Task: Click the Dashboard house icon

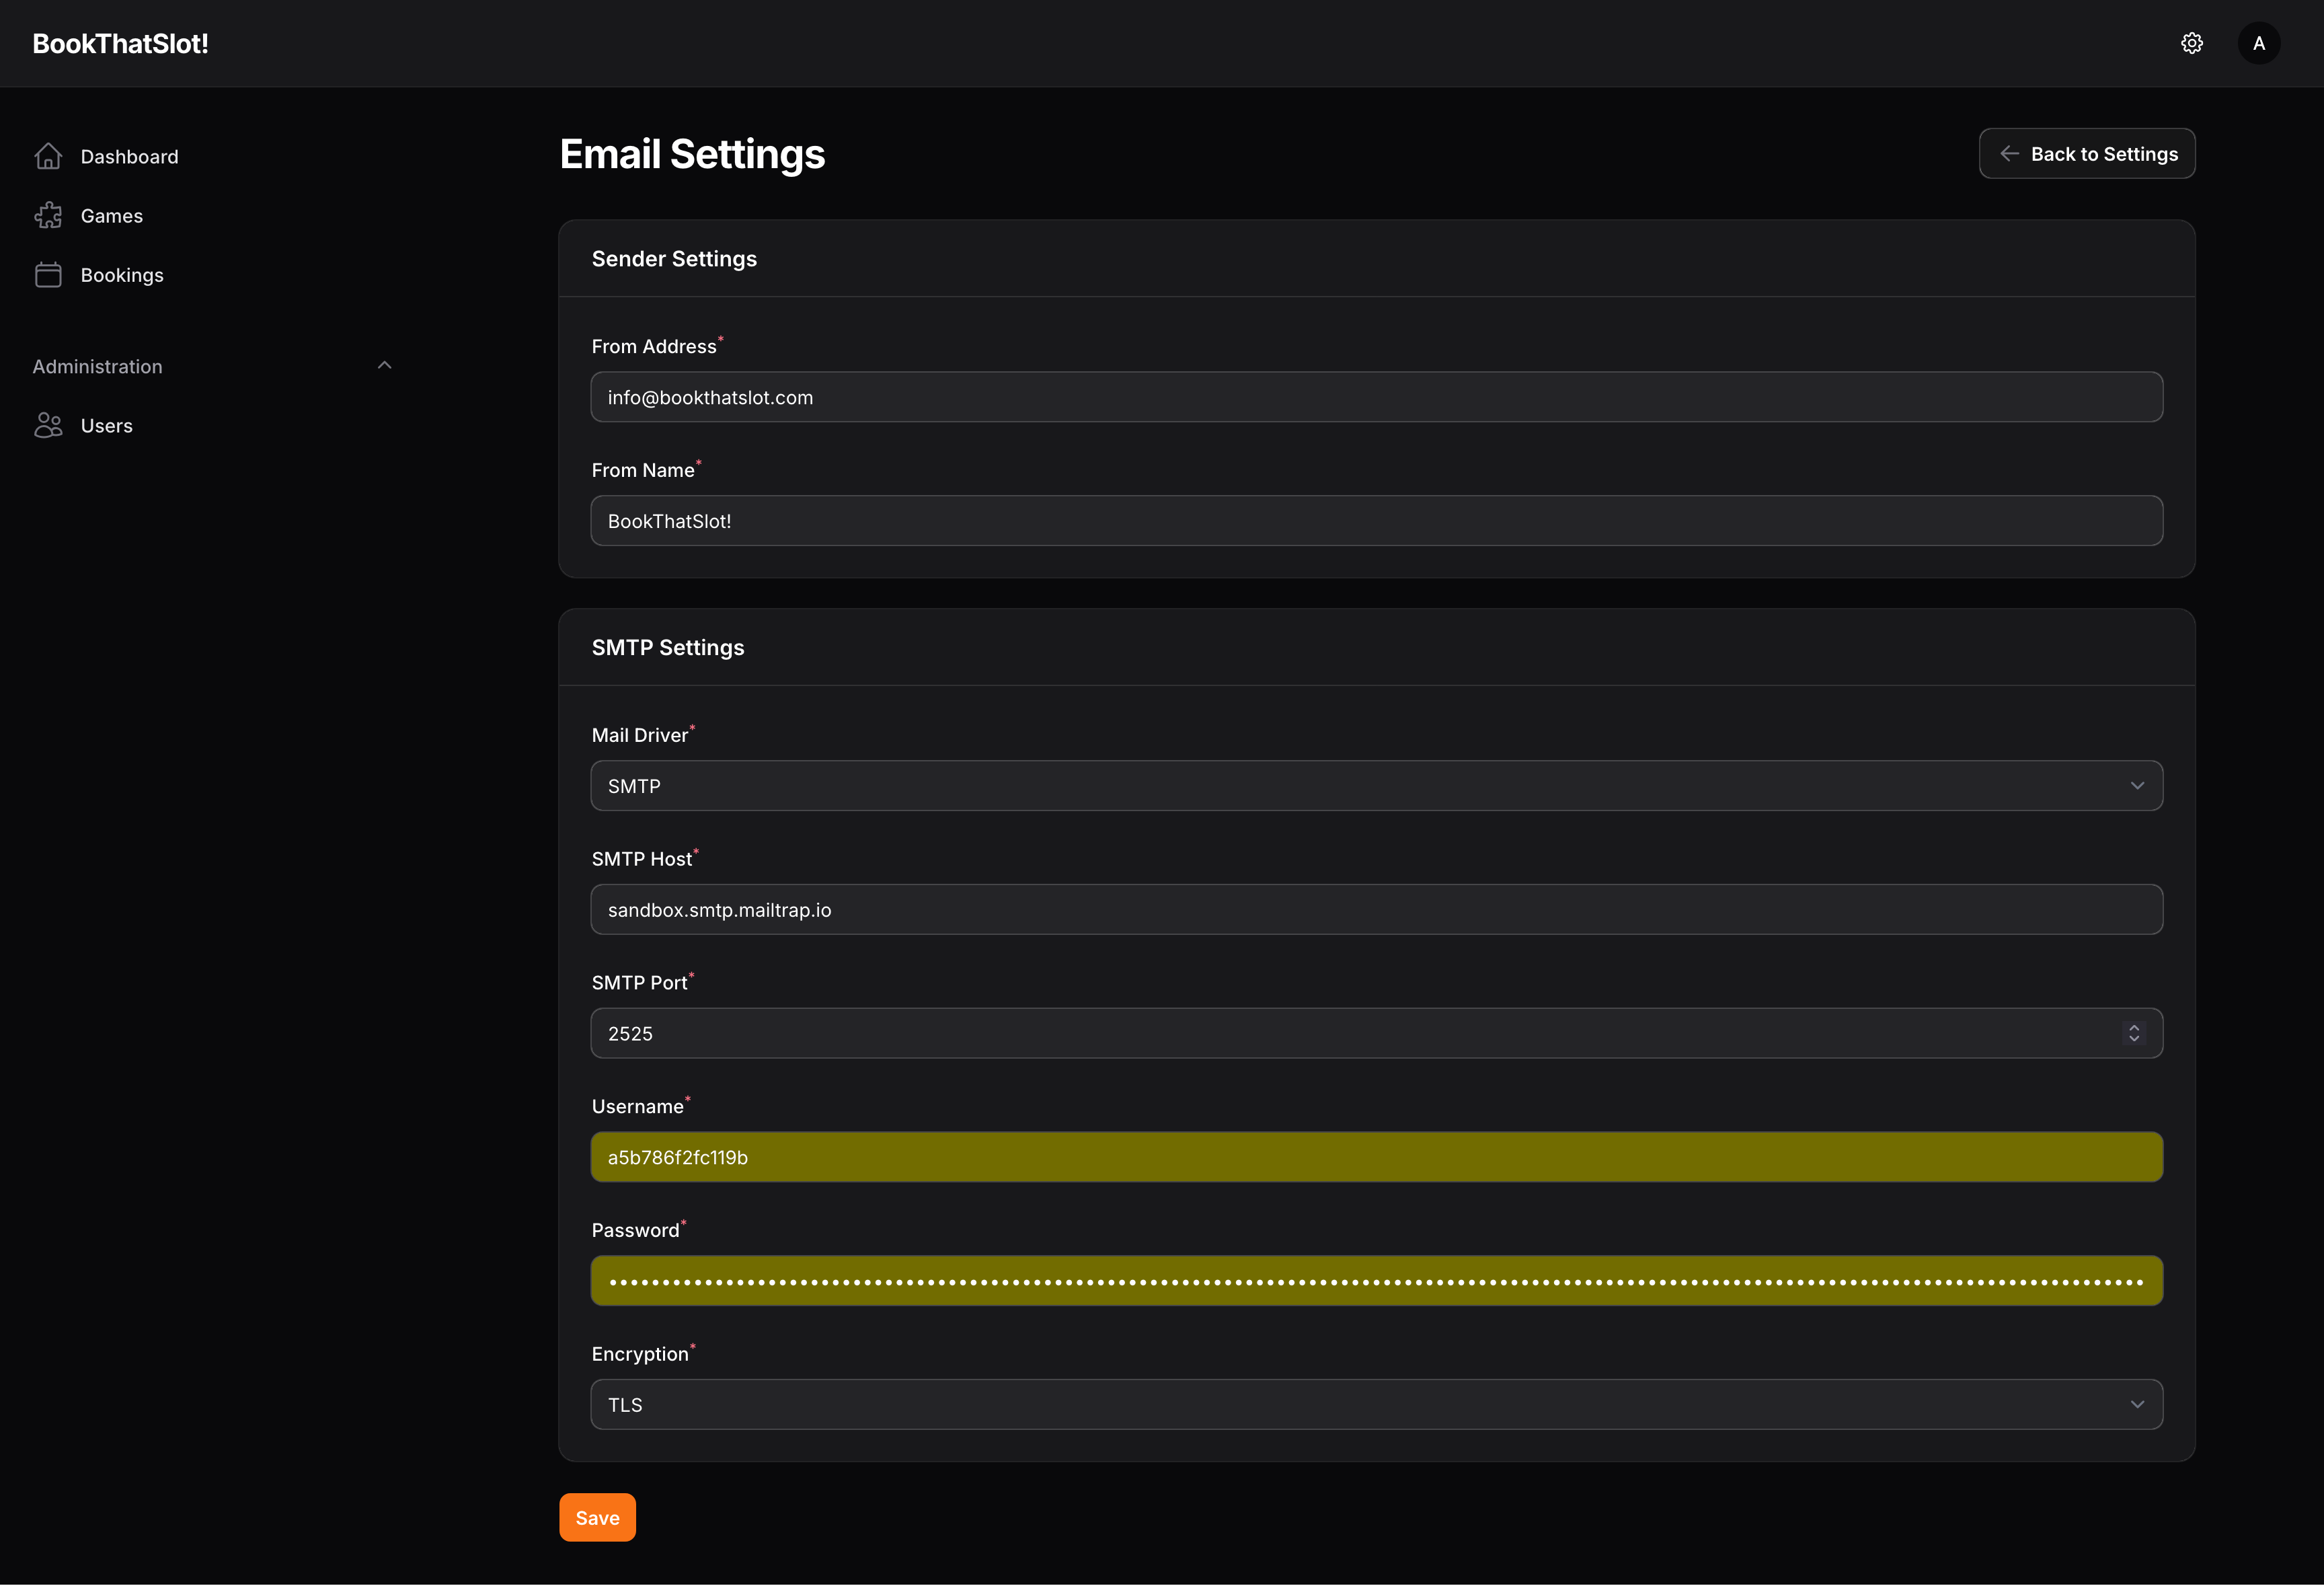Action: coord(48,156)
